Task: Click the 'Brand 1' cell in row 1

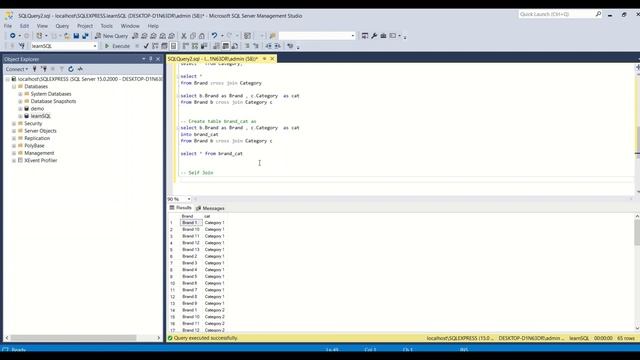Action: click(191, 223)
